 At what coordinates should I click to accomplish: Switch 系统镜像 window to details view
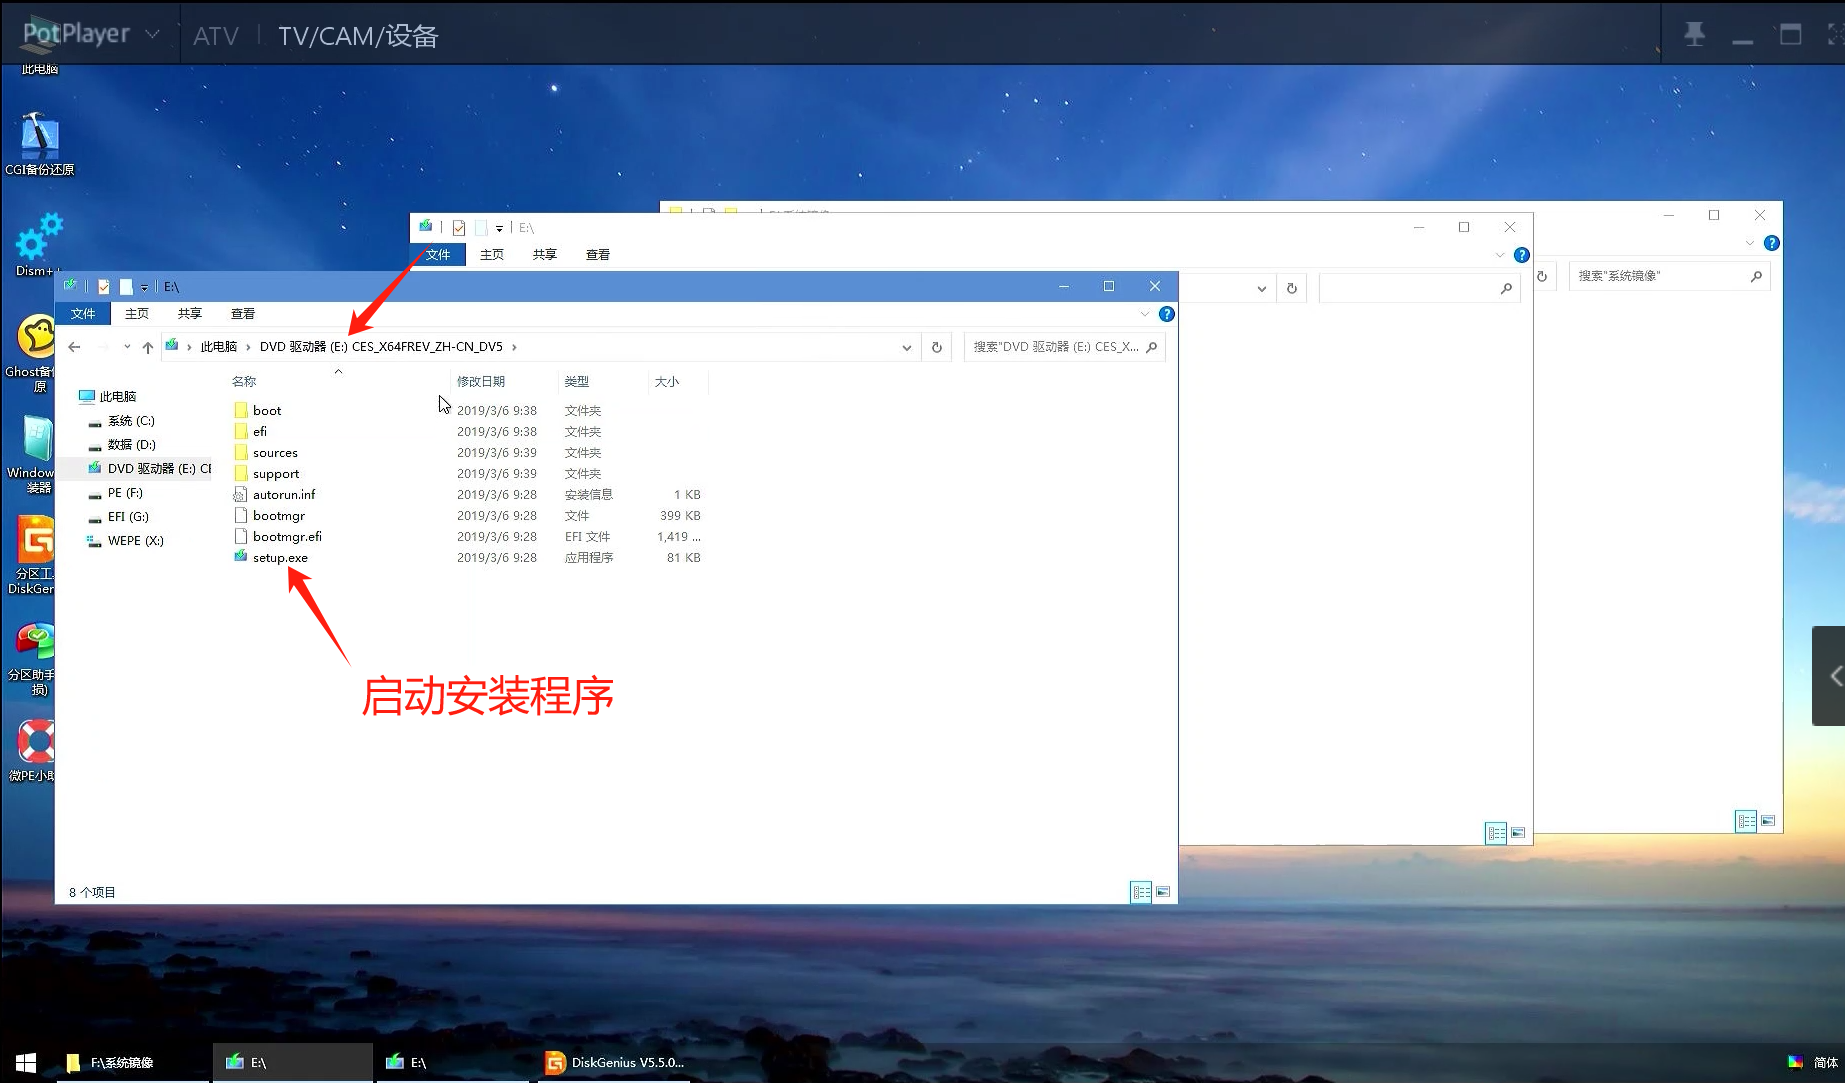(x=1746, y=821)
